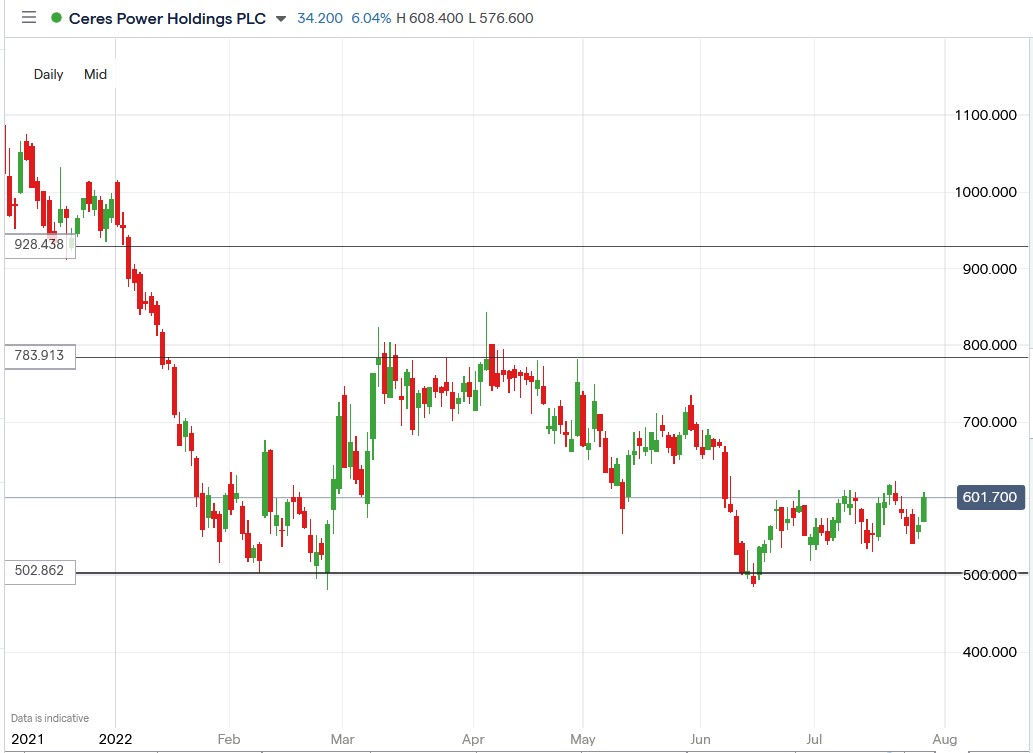This screenshot has width=1033, height=753.
Task: Click the 502.862 price level label
Action: (40, 571)
